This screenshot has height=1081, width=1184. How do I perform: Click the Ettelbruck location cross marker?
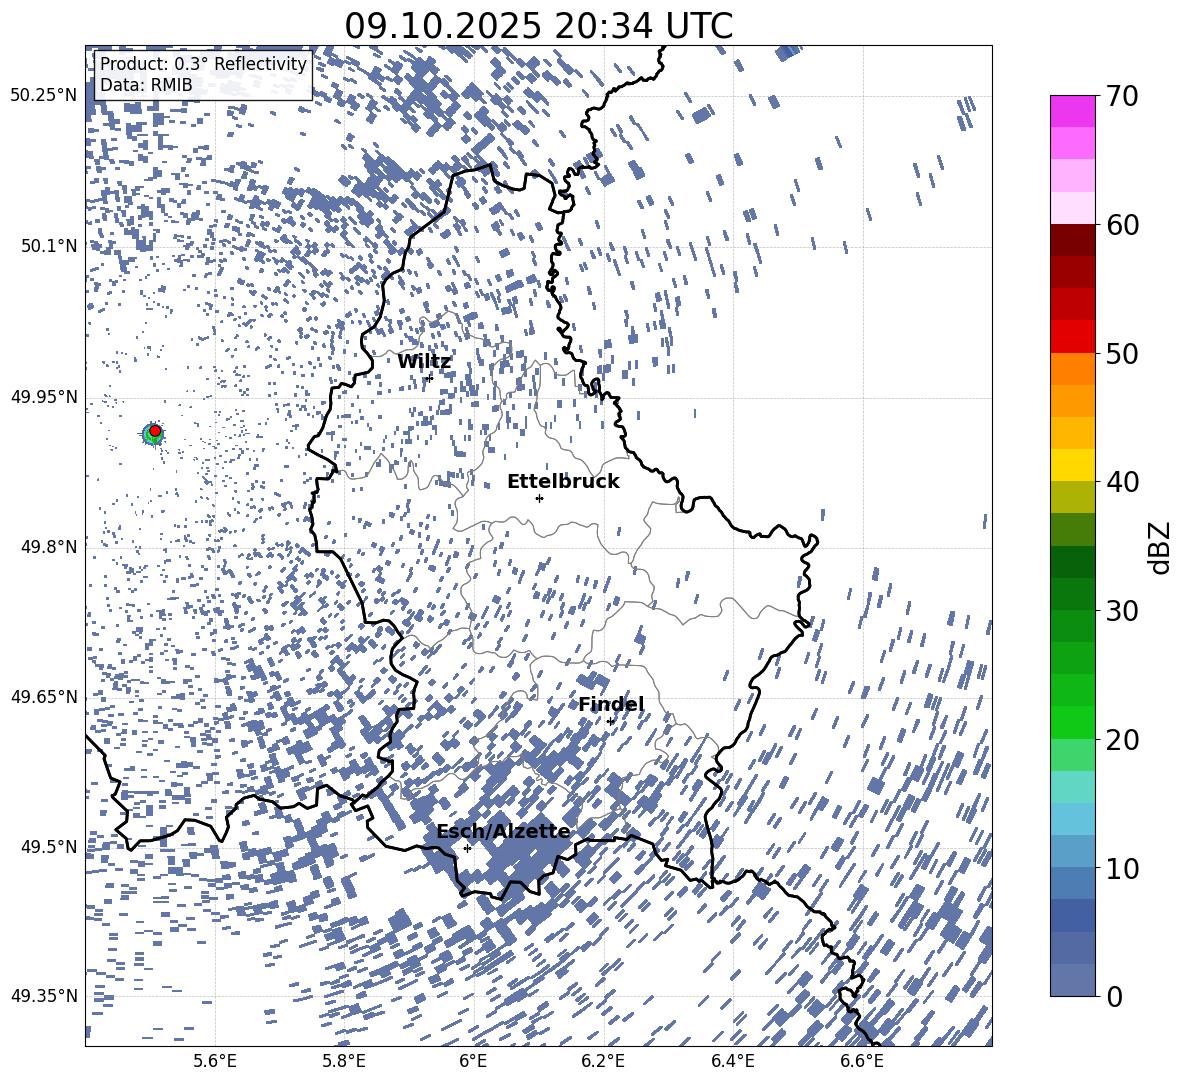[539, 498]
